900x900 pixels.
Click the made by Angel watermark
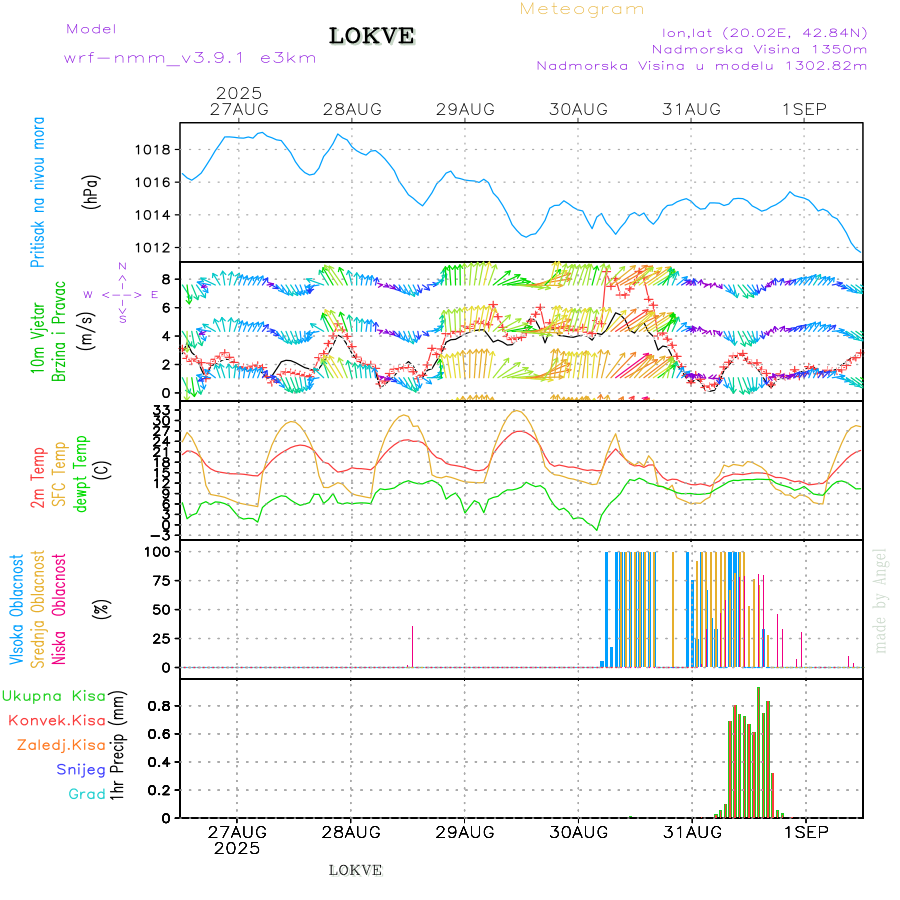881,600
